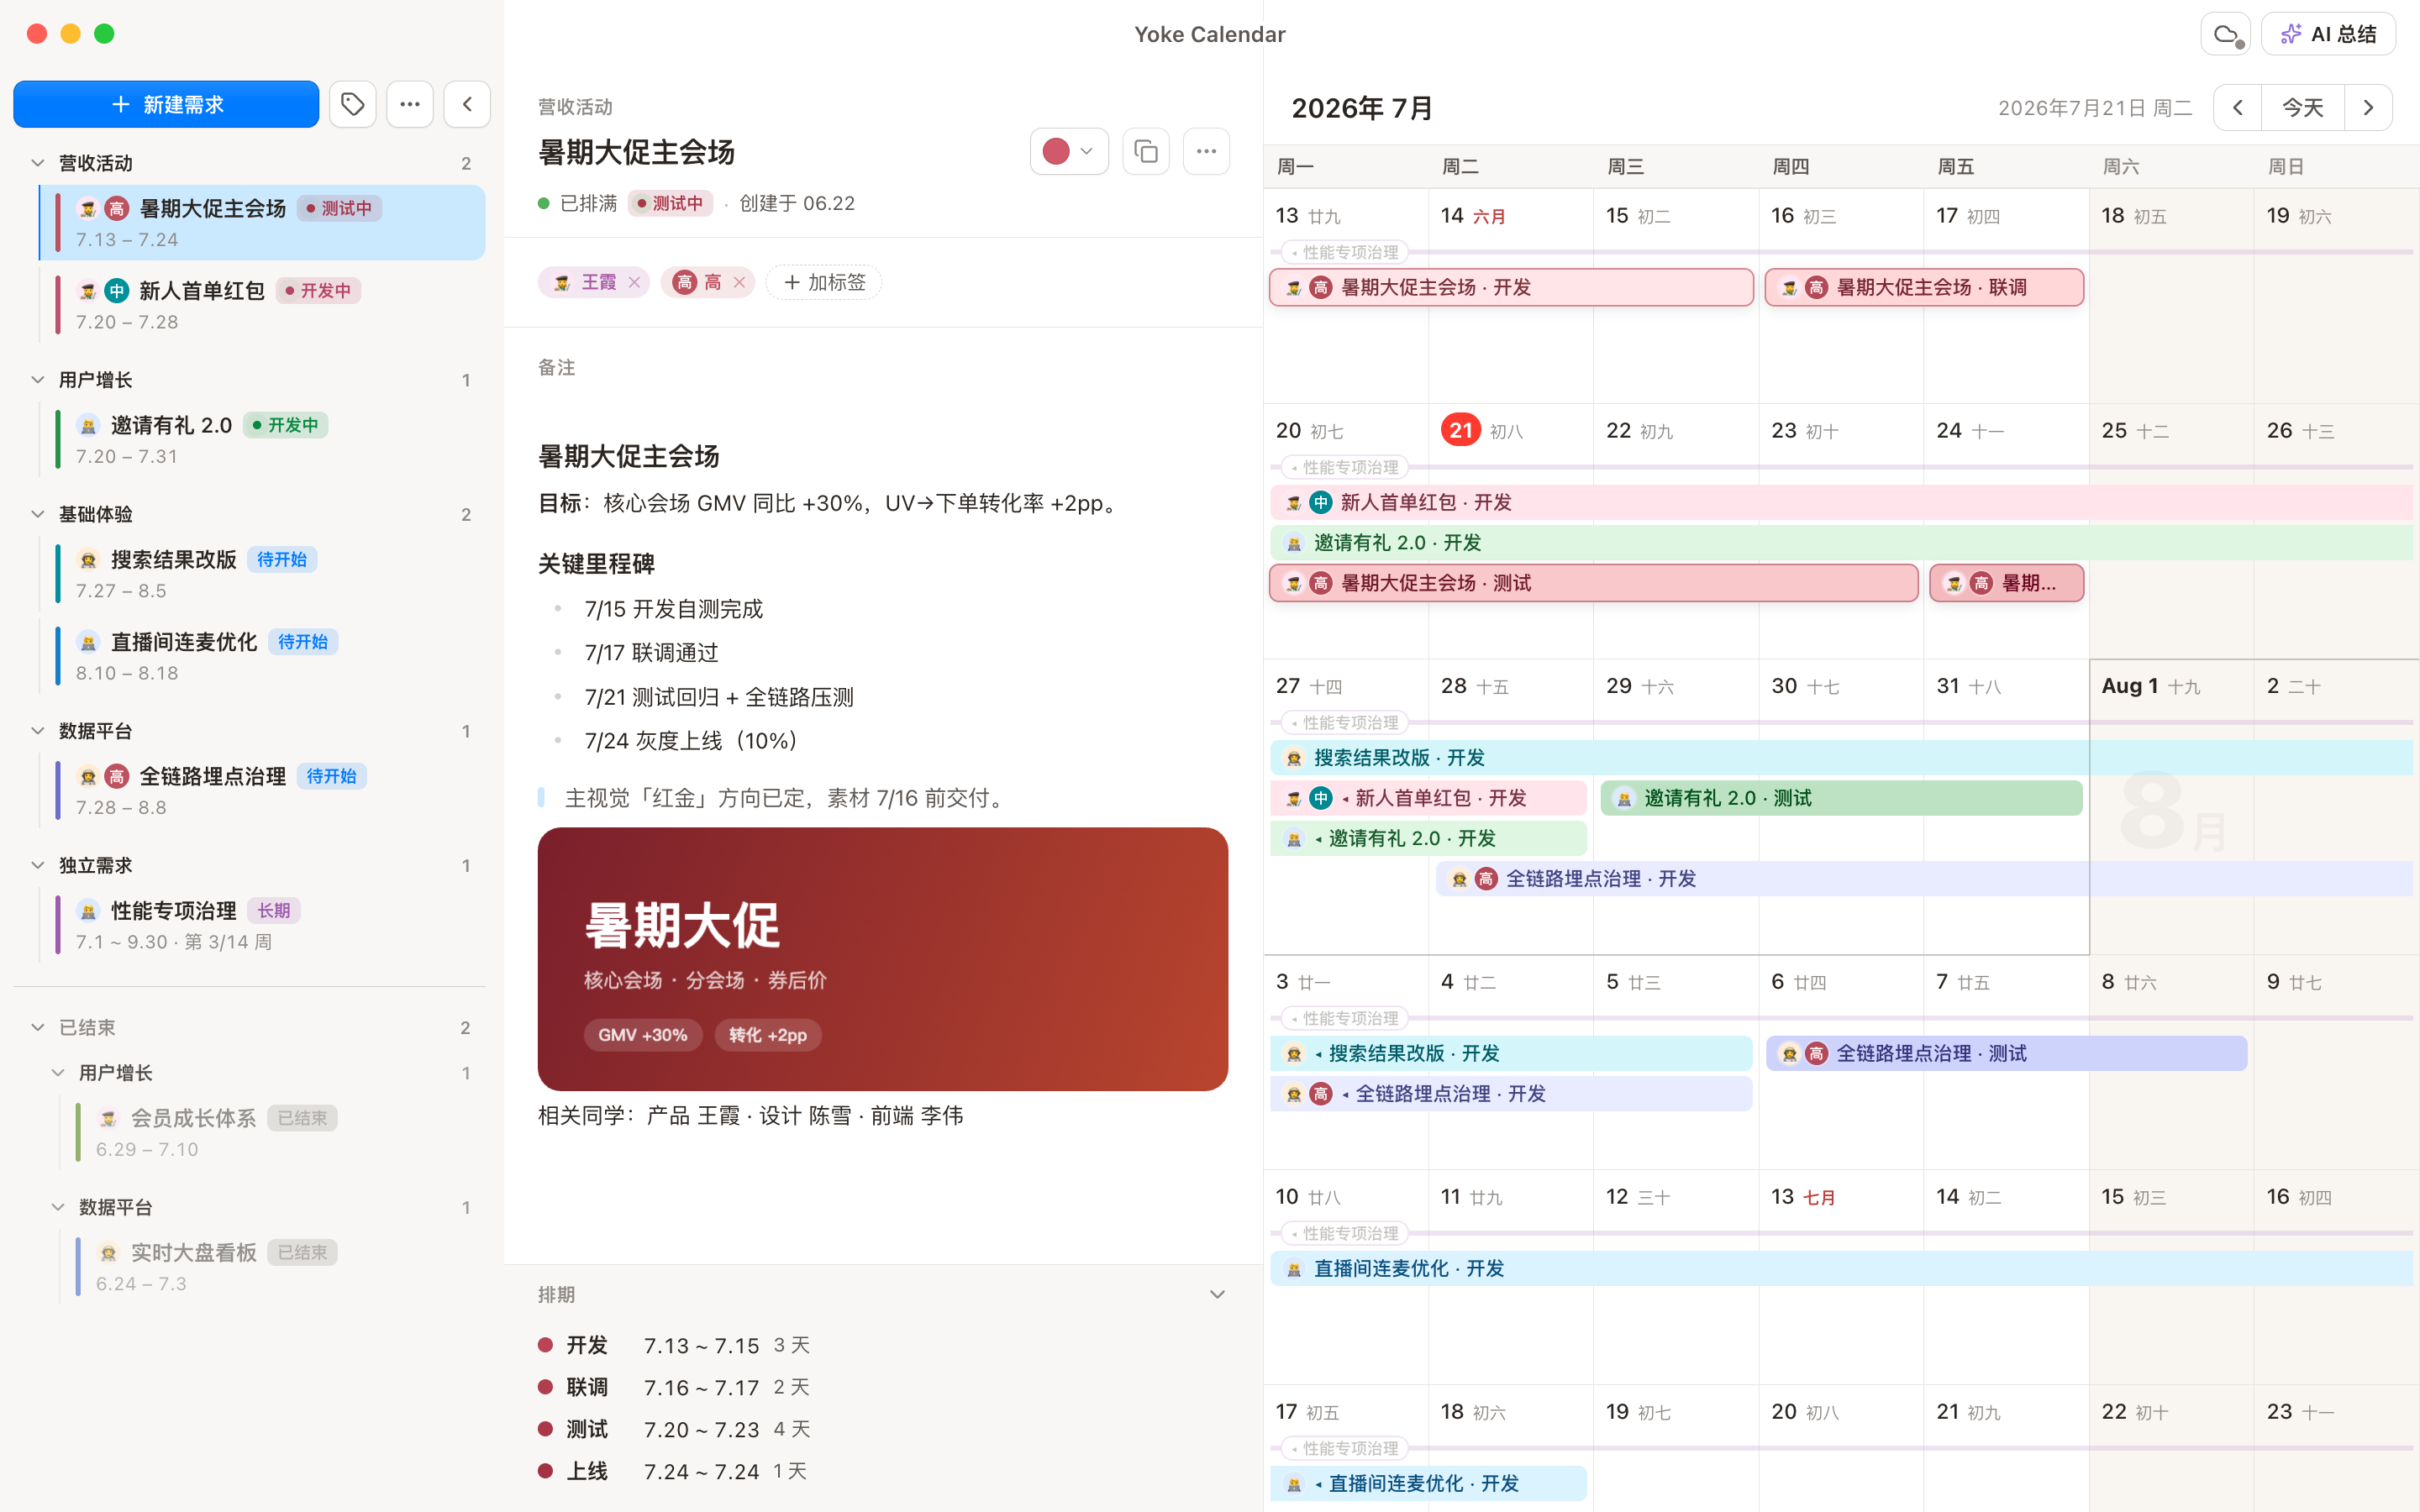
Task: Click the milestone 7/15 开发自测完成
Action: point(673,609)
